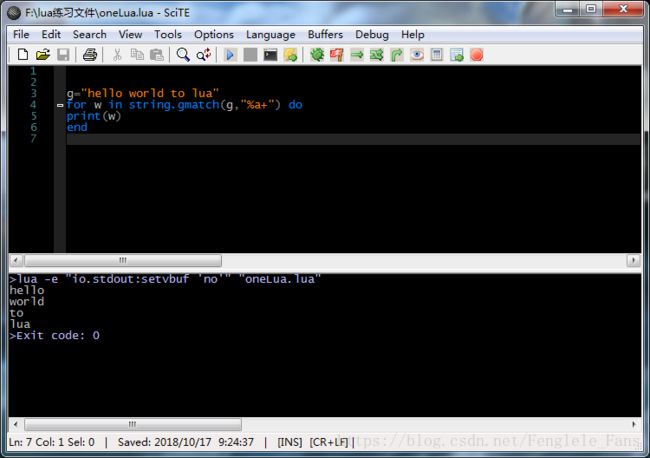Image resolution: width=650 pixels, height=458 pixels.
Task: Cut selection using the scissors icon
Action: coord(117,55)
